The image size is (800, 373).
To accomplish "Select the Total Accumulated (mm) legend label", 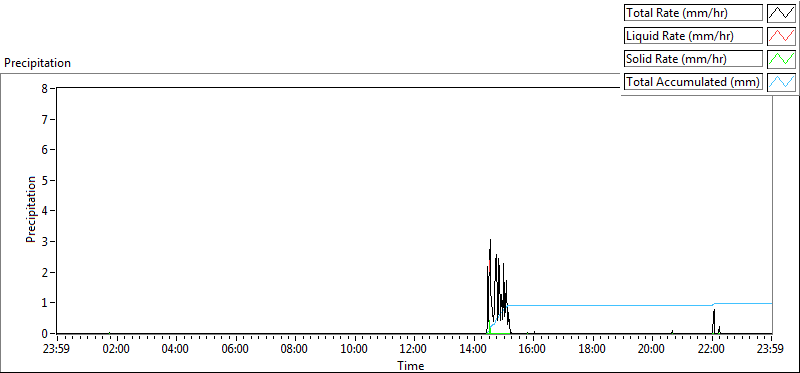I will [x=693, y=82].
